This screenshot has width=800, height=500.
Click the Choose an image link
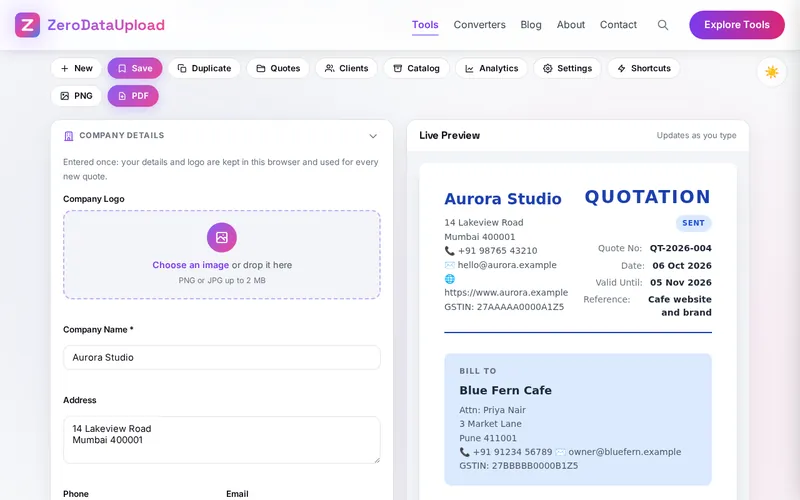coord(190,265)
